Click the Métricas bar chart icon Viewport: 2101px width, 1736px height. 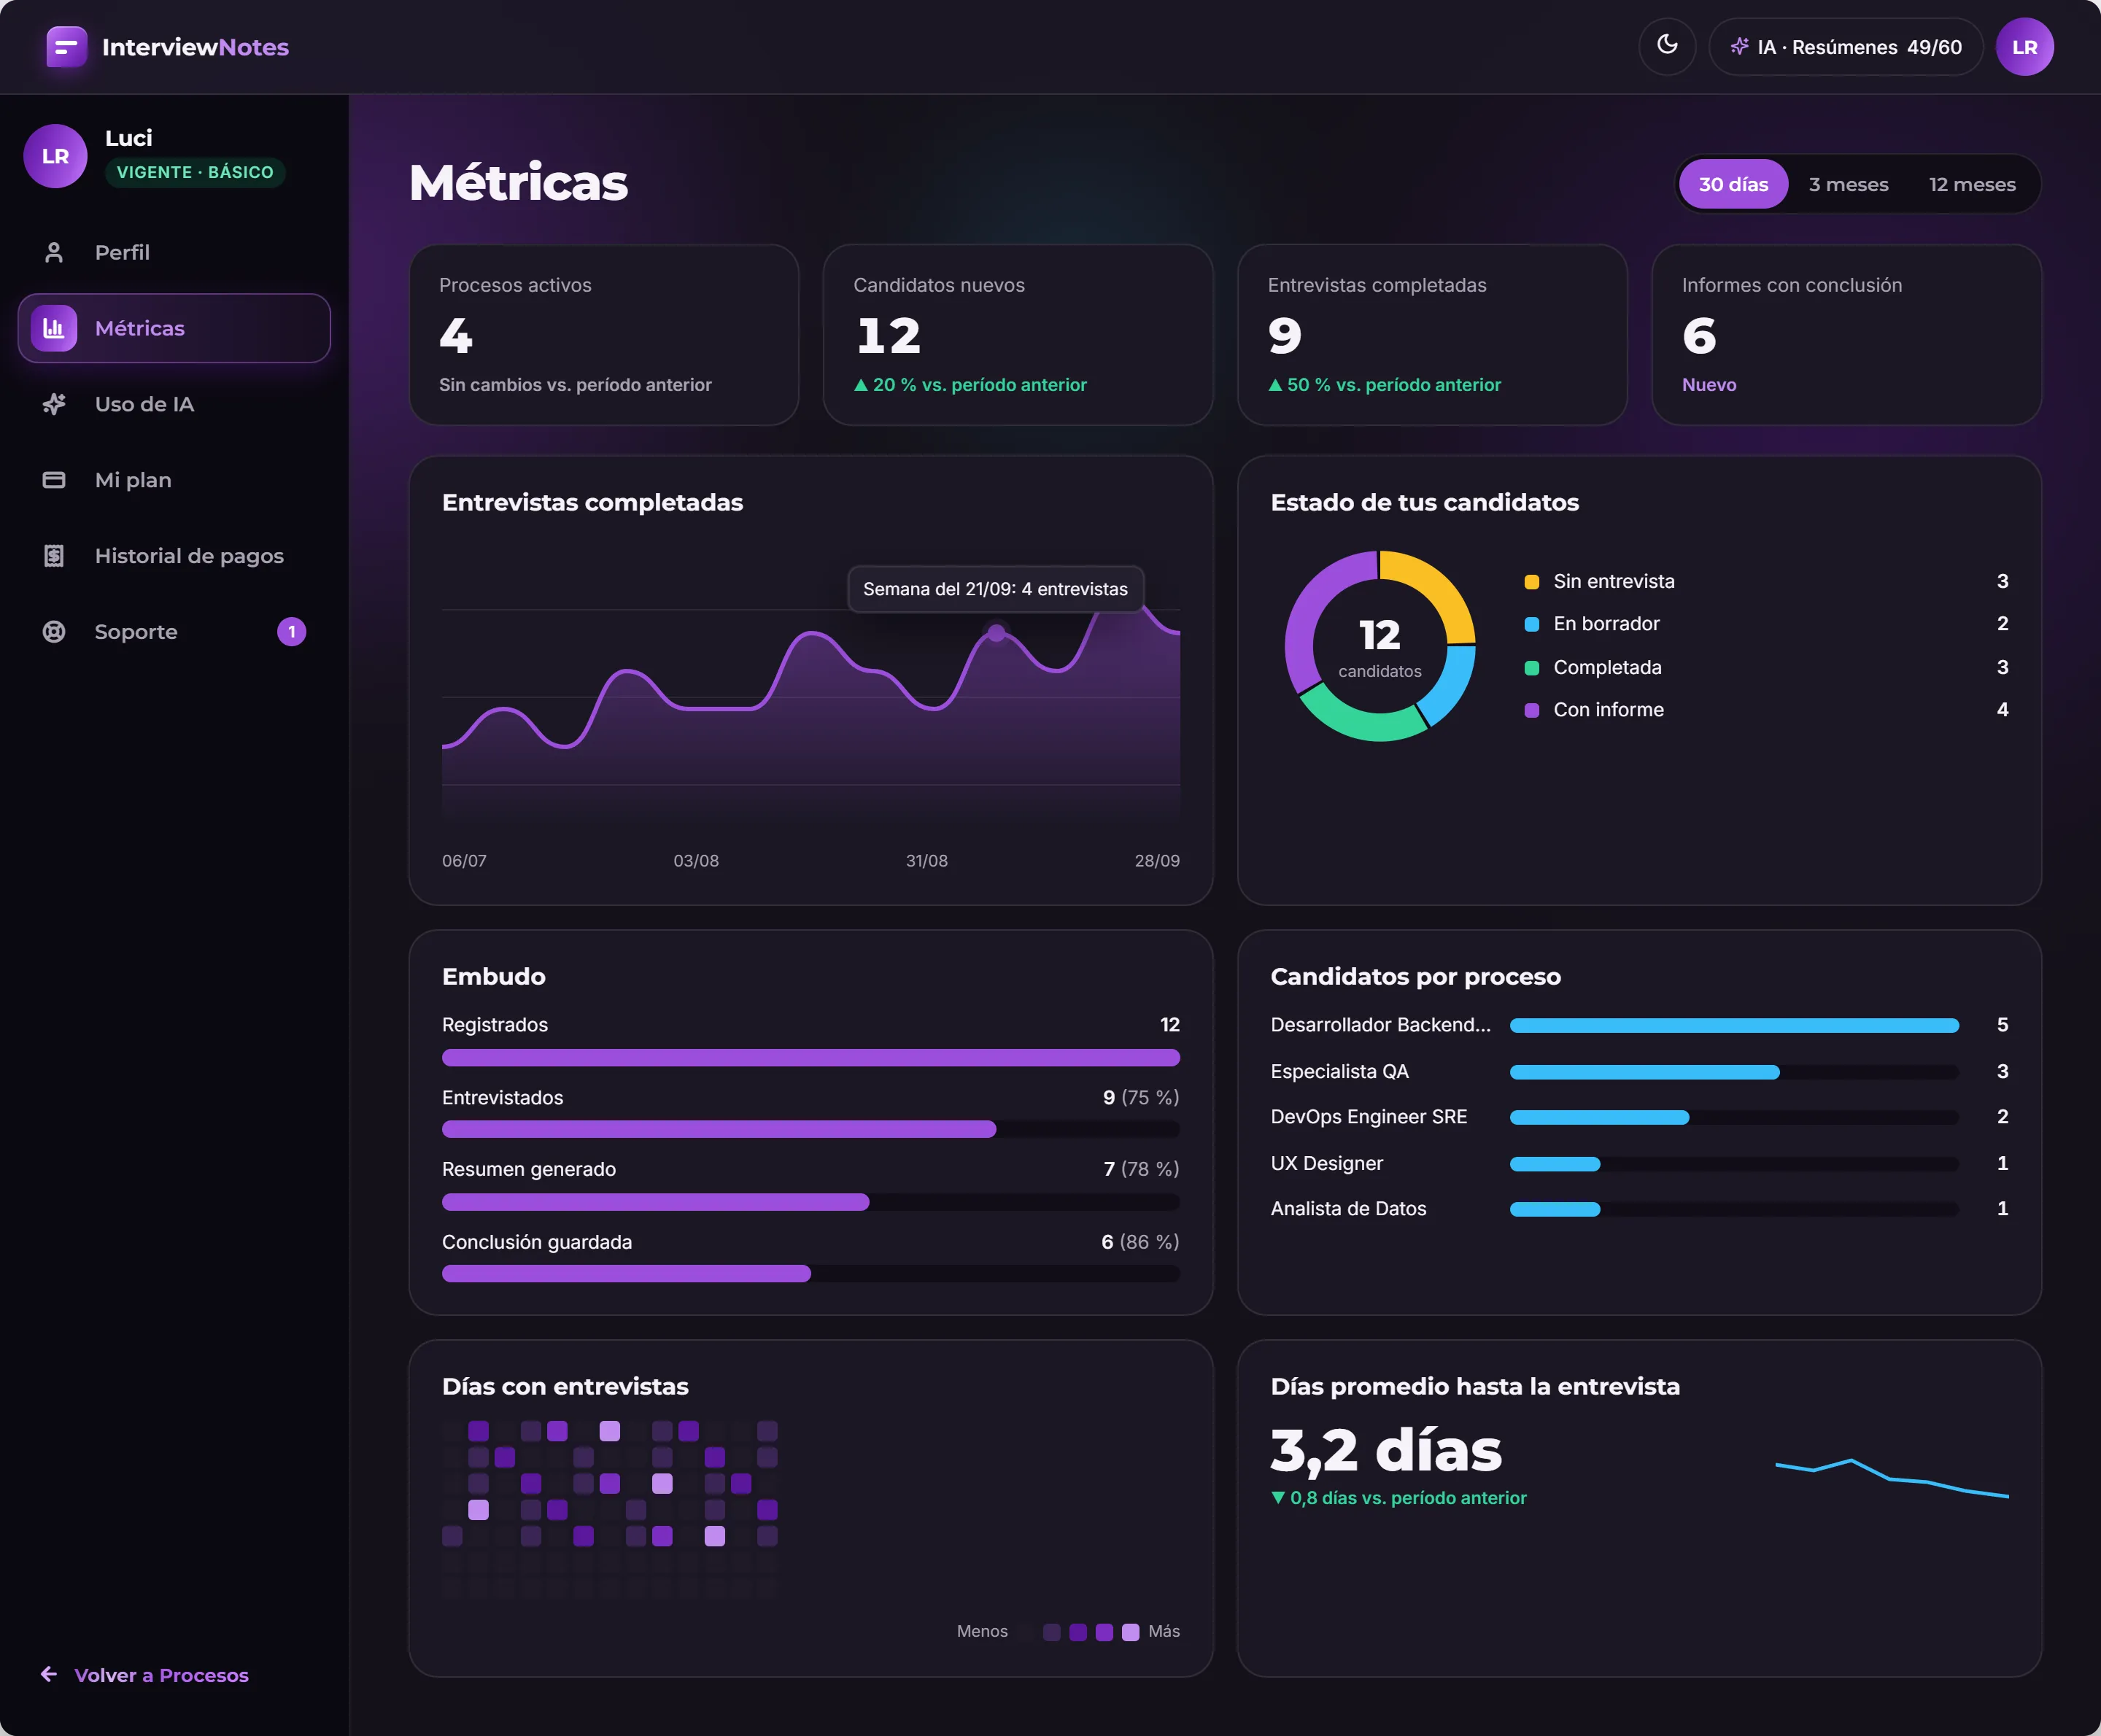point(54,328)
